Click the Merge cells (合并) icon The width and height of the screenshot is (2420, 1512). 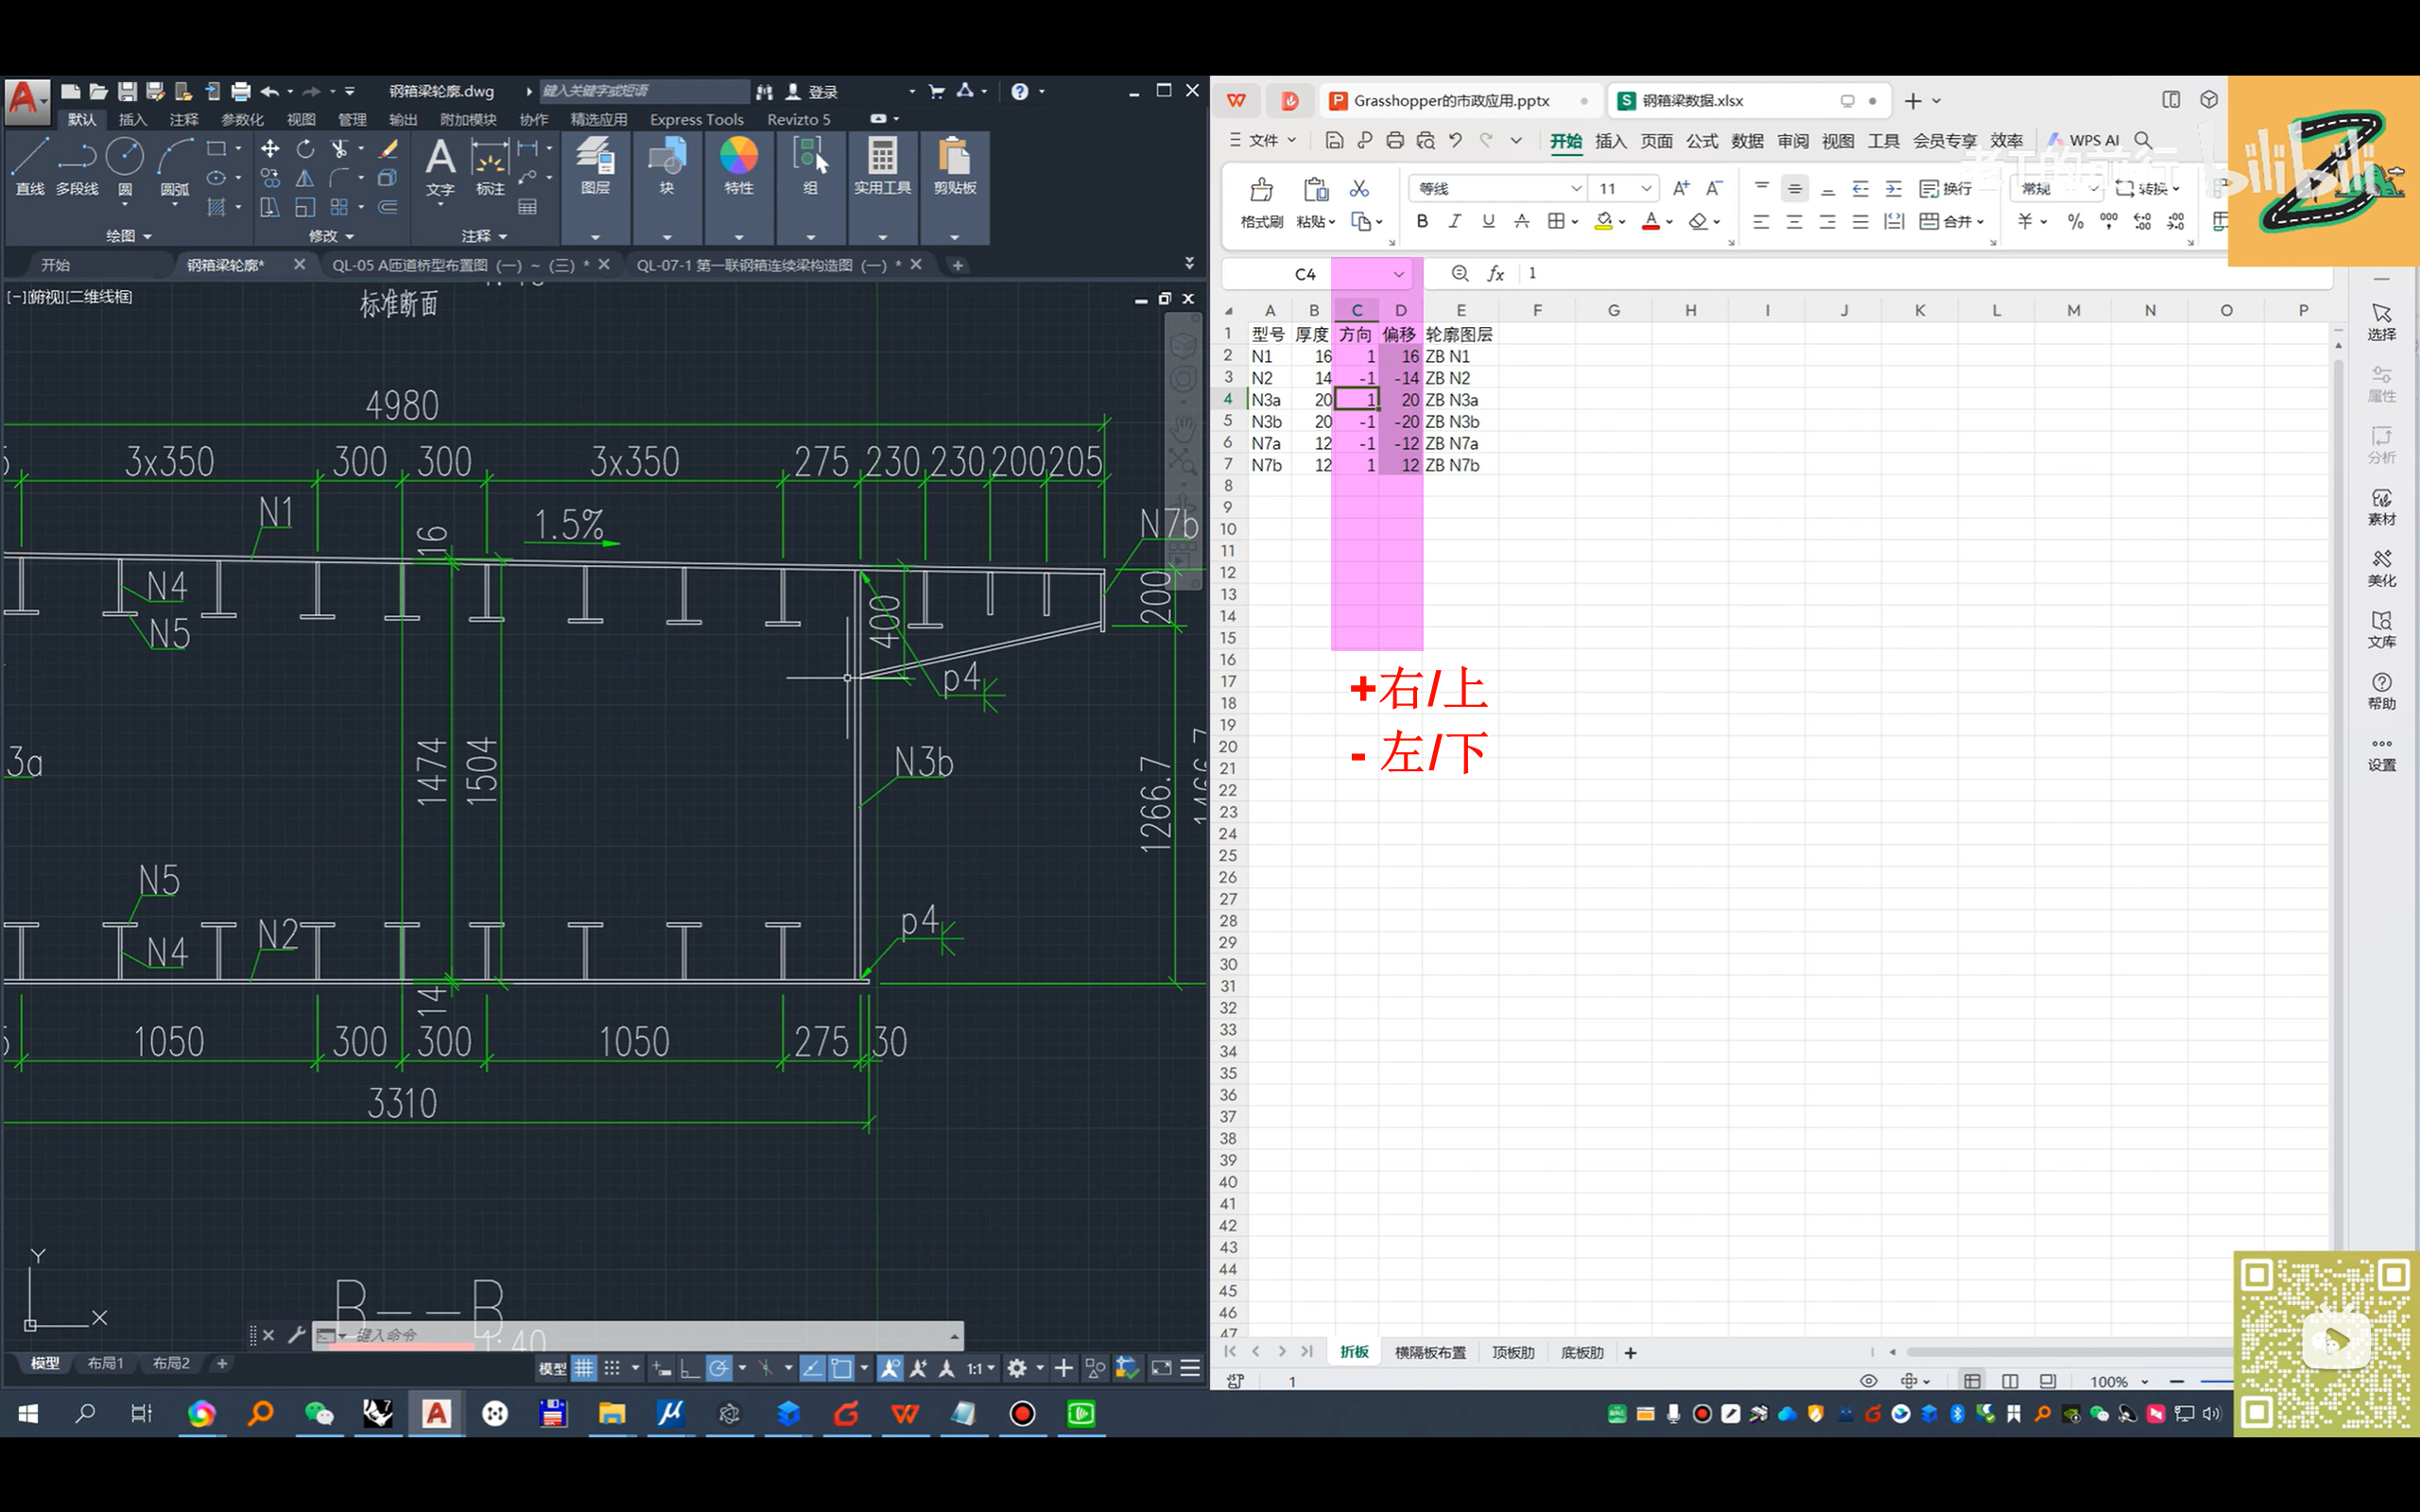[x=1929, y=222]
